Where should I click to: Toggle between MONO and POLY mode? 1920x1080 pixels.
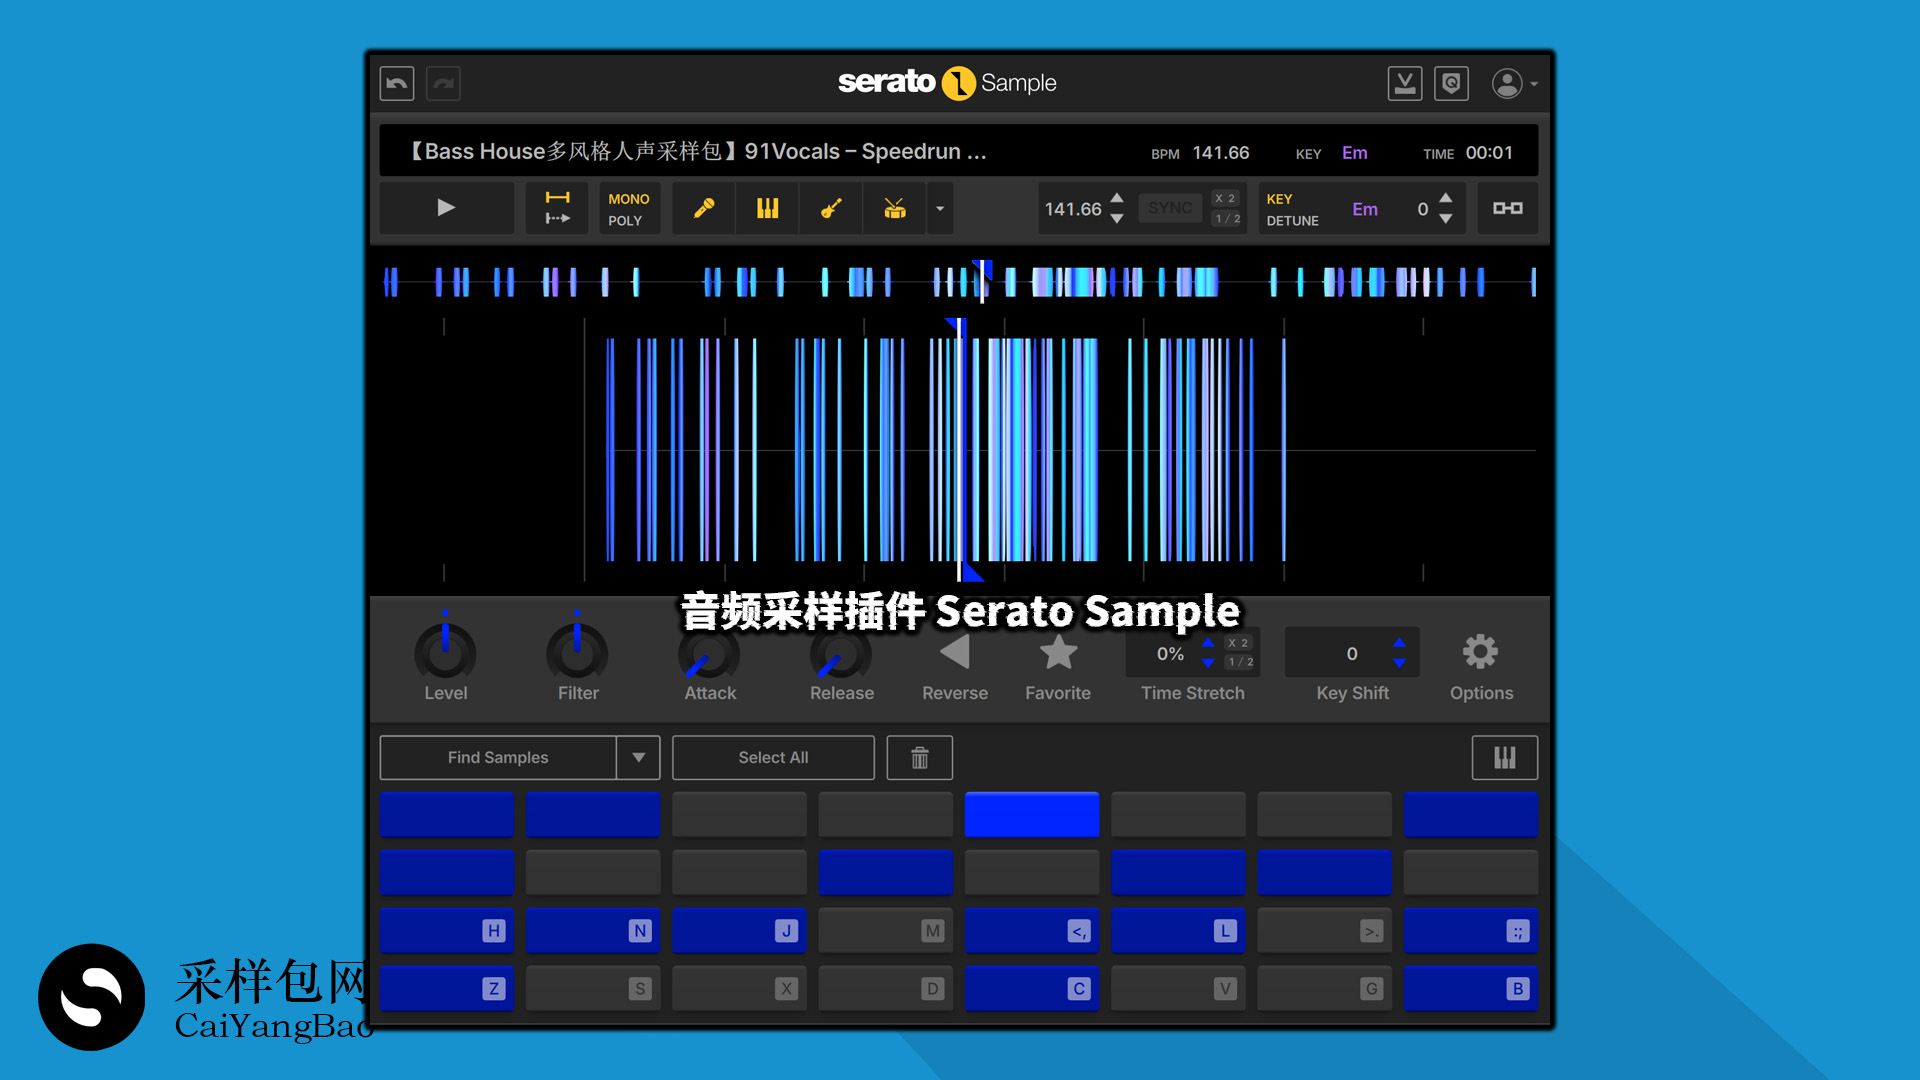click(x=629, y=208)
